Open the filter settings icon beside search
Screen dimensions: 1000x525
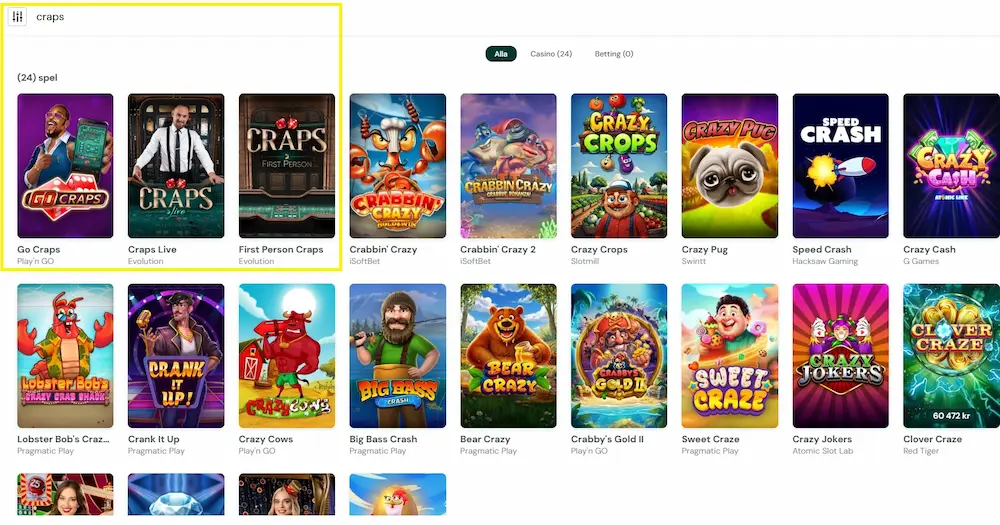pyautogui.click(x=17, y=17)
